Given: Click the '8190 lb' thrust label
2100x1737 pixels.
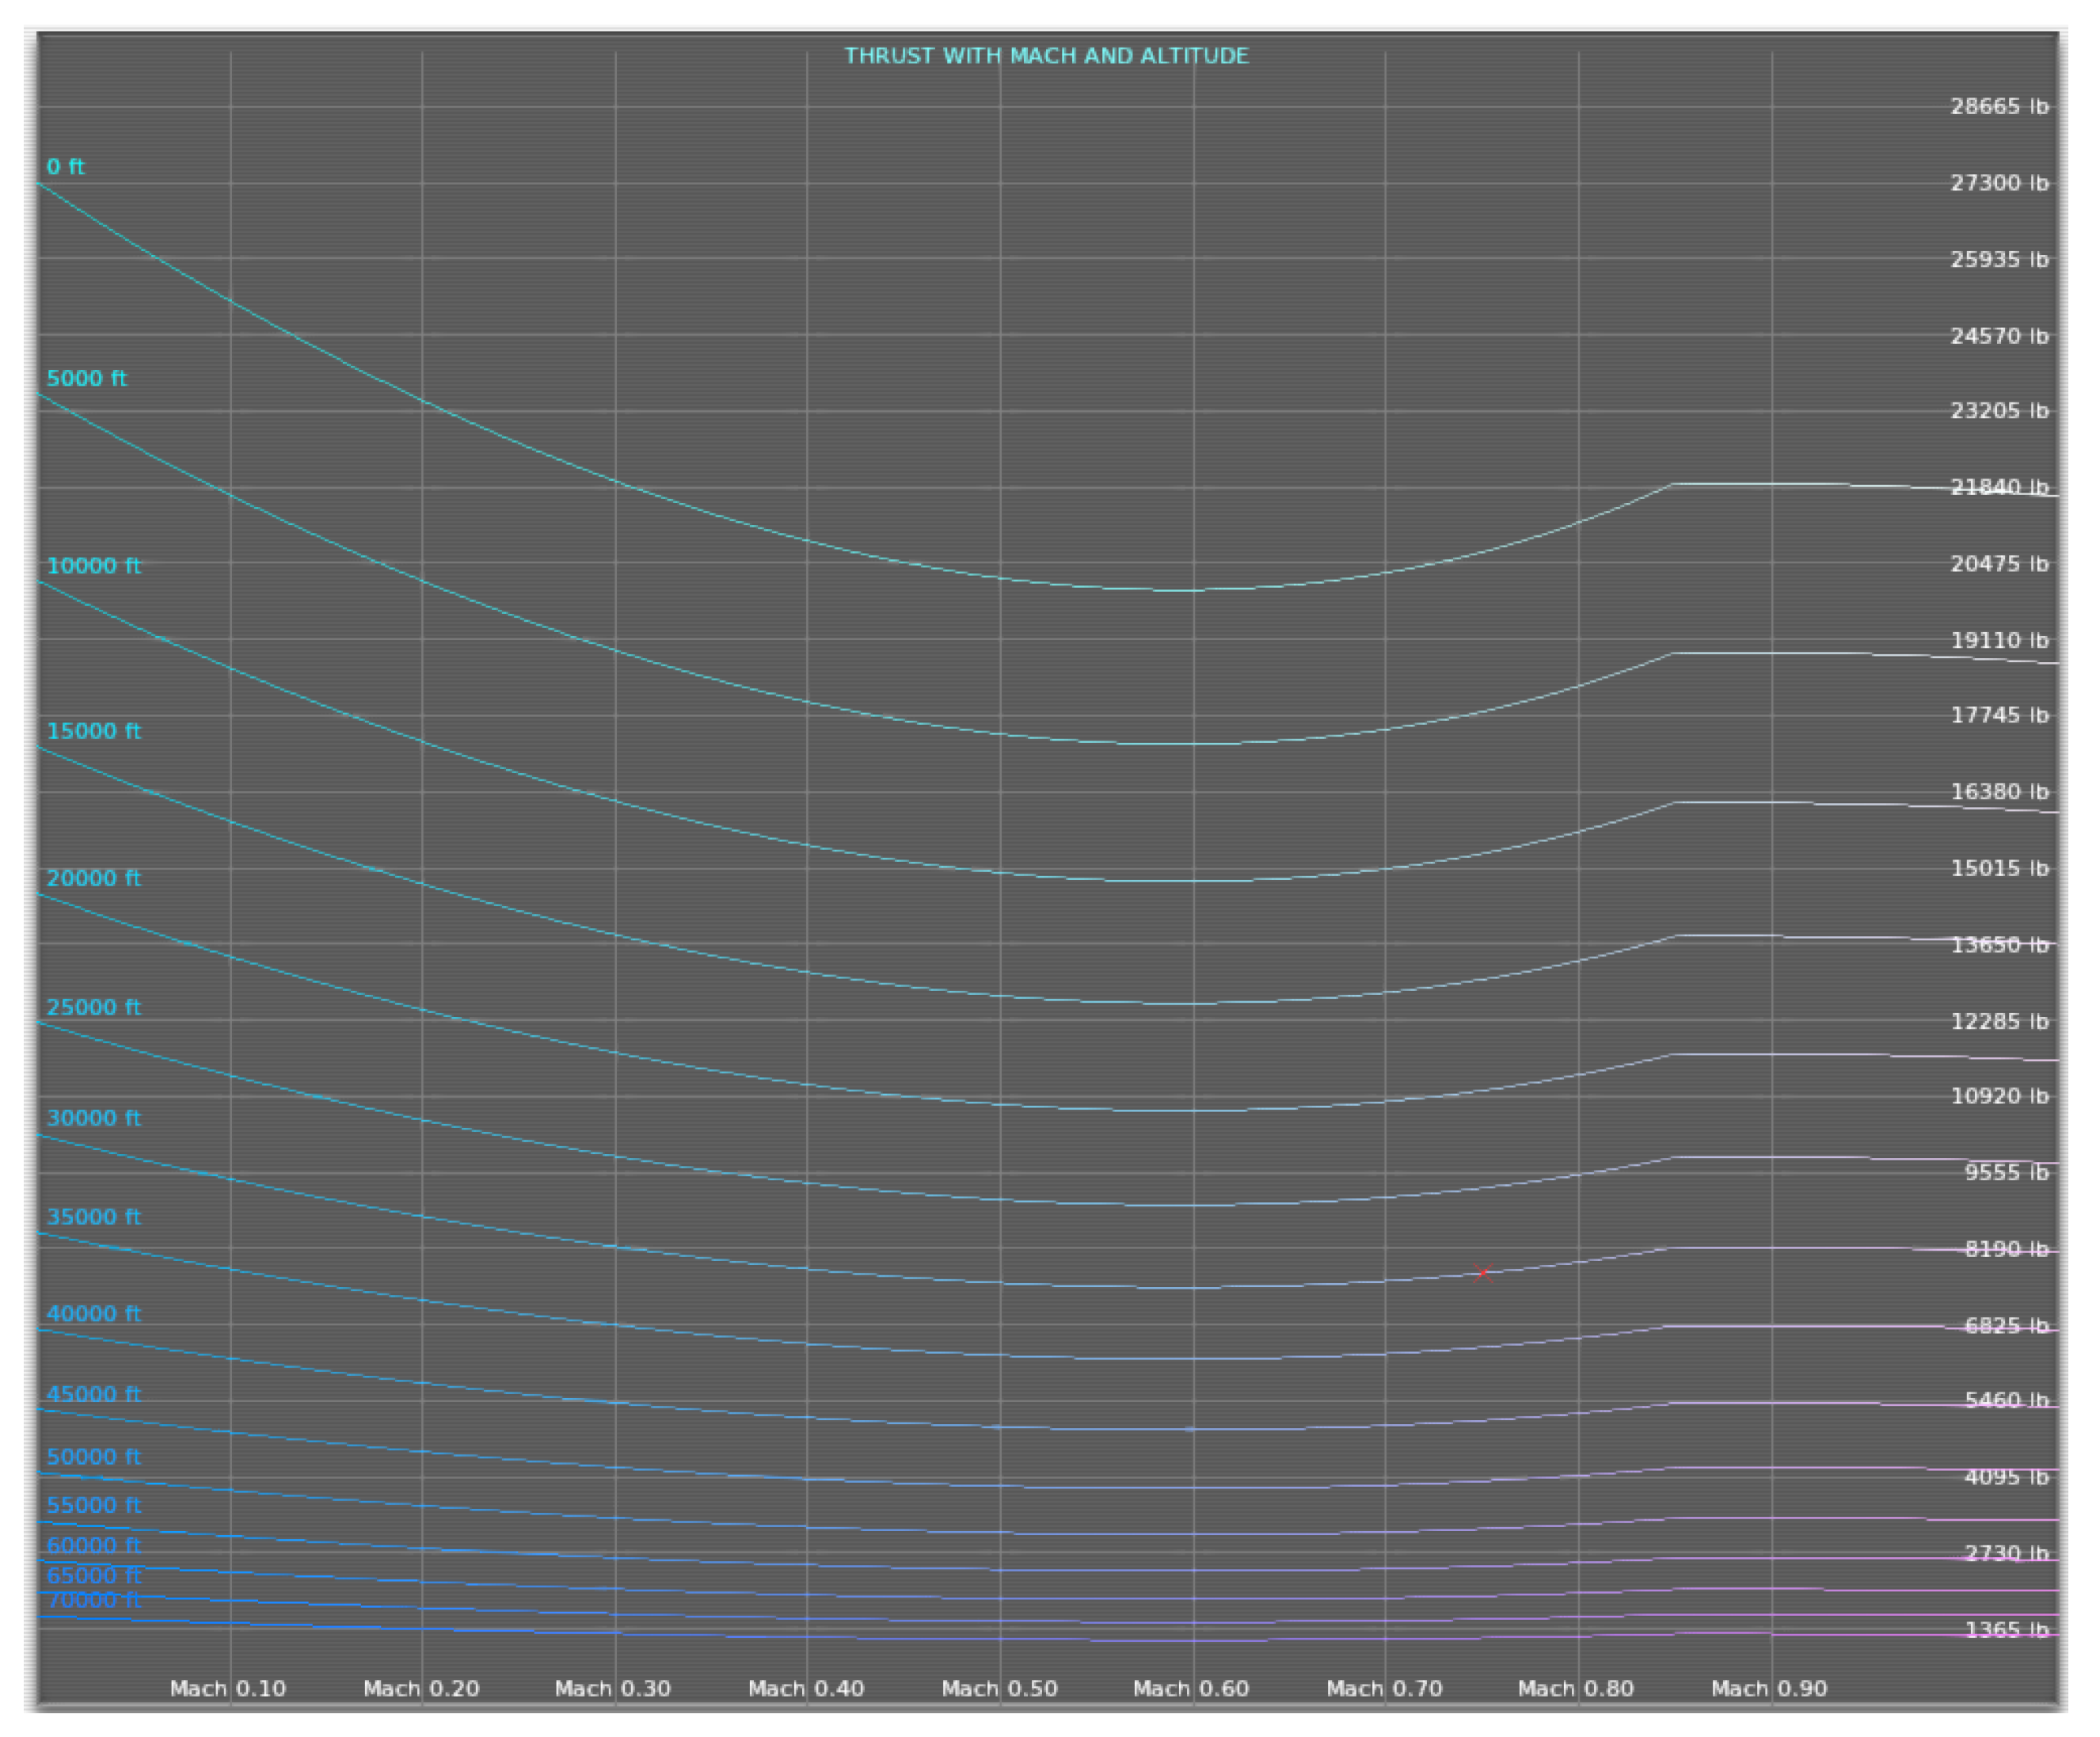Looking at the screenshot, I should [2006, 1249].
